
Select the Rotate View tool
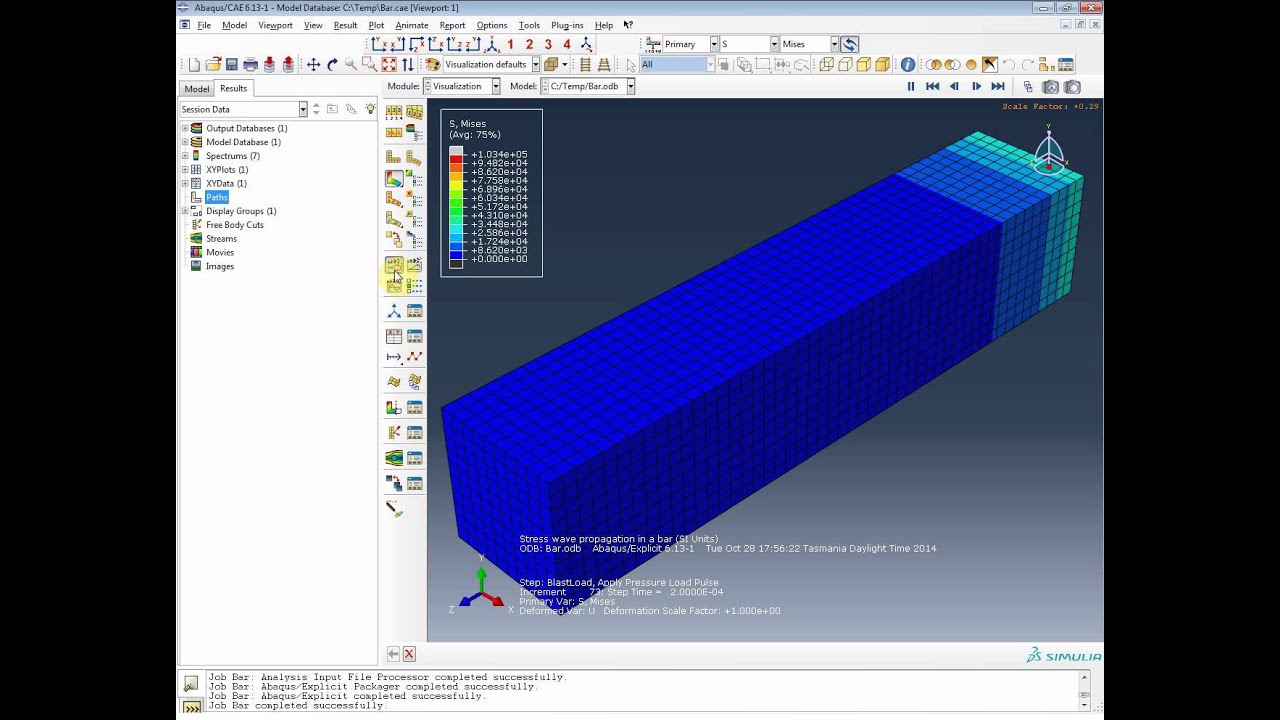click(332, 65)
